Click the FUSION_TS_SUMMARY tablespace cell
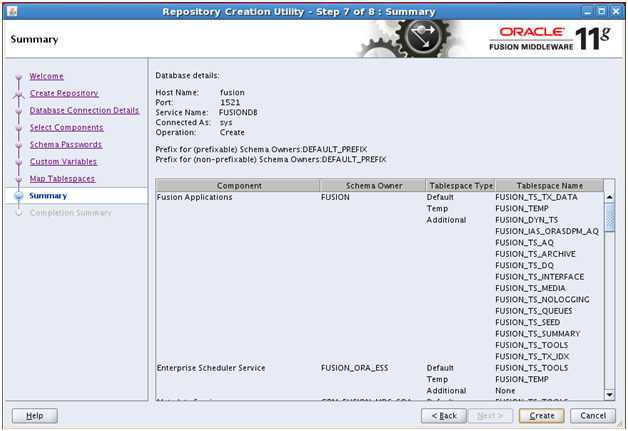The height and width of the screenshot is (431, 628). (537, 334)
